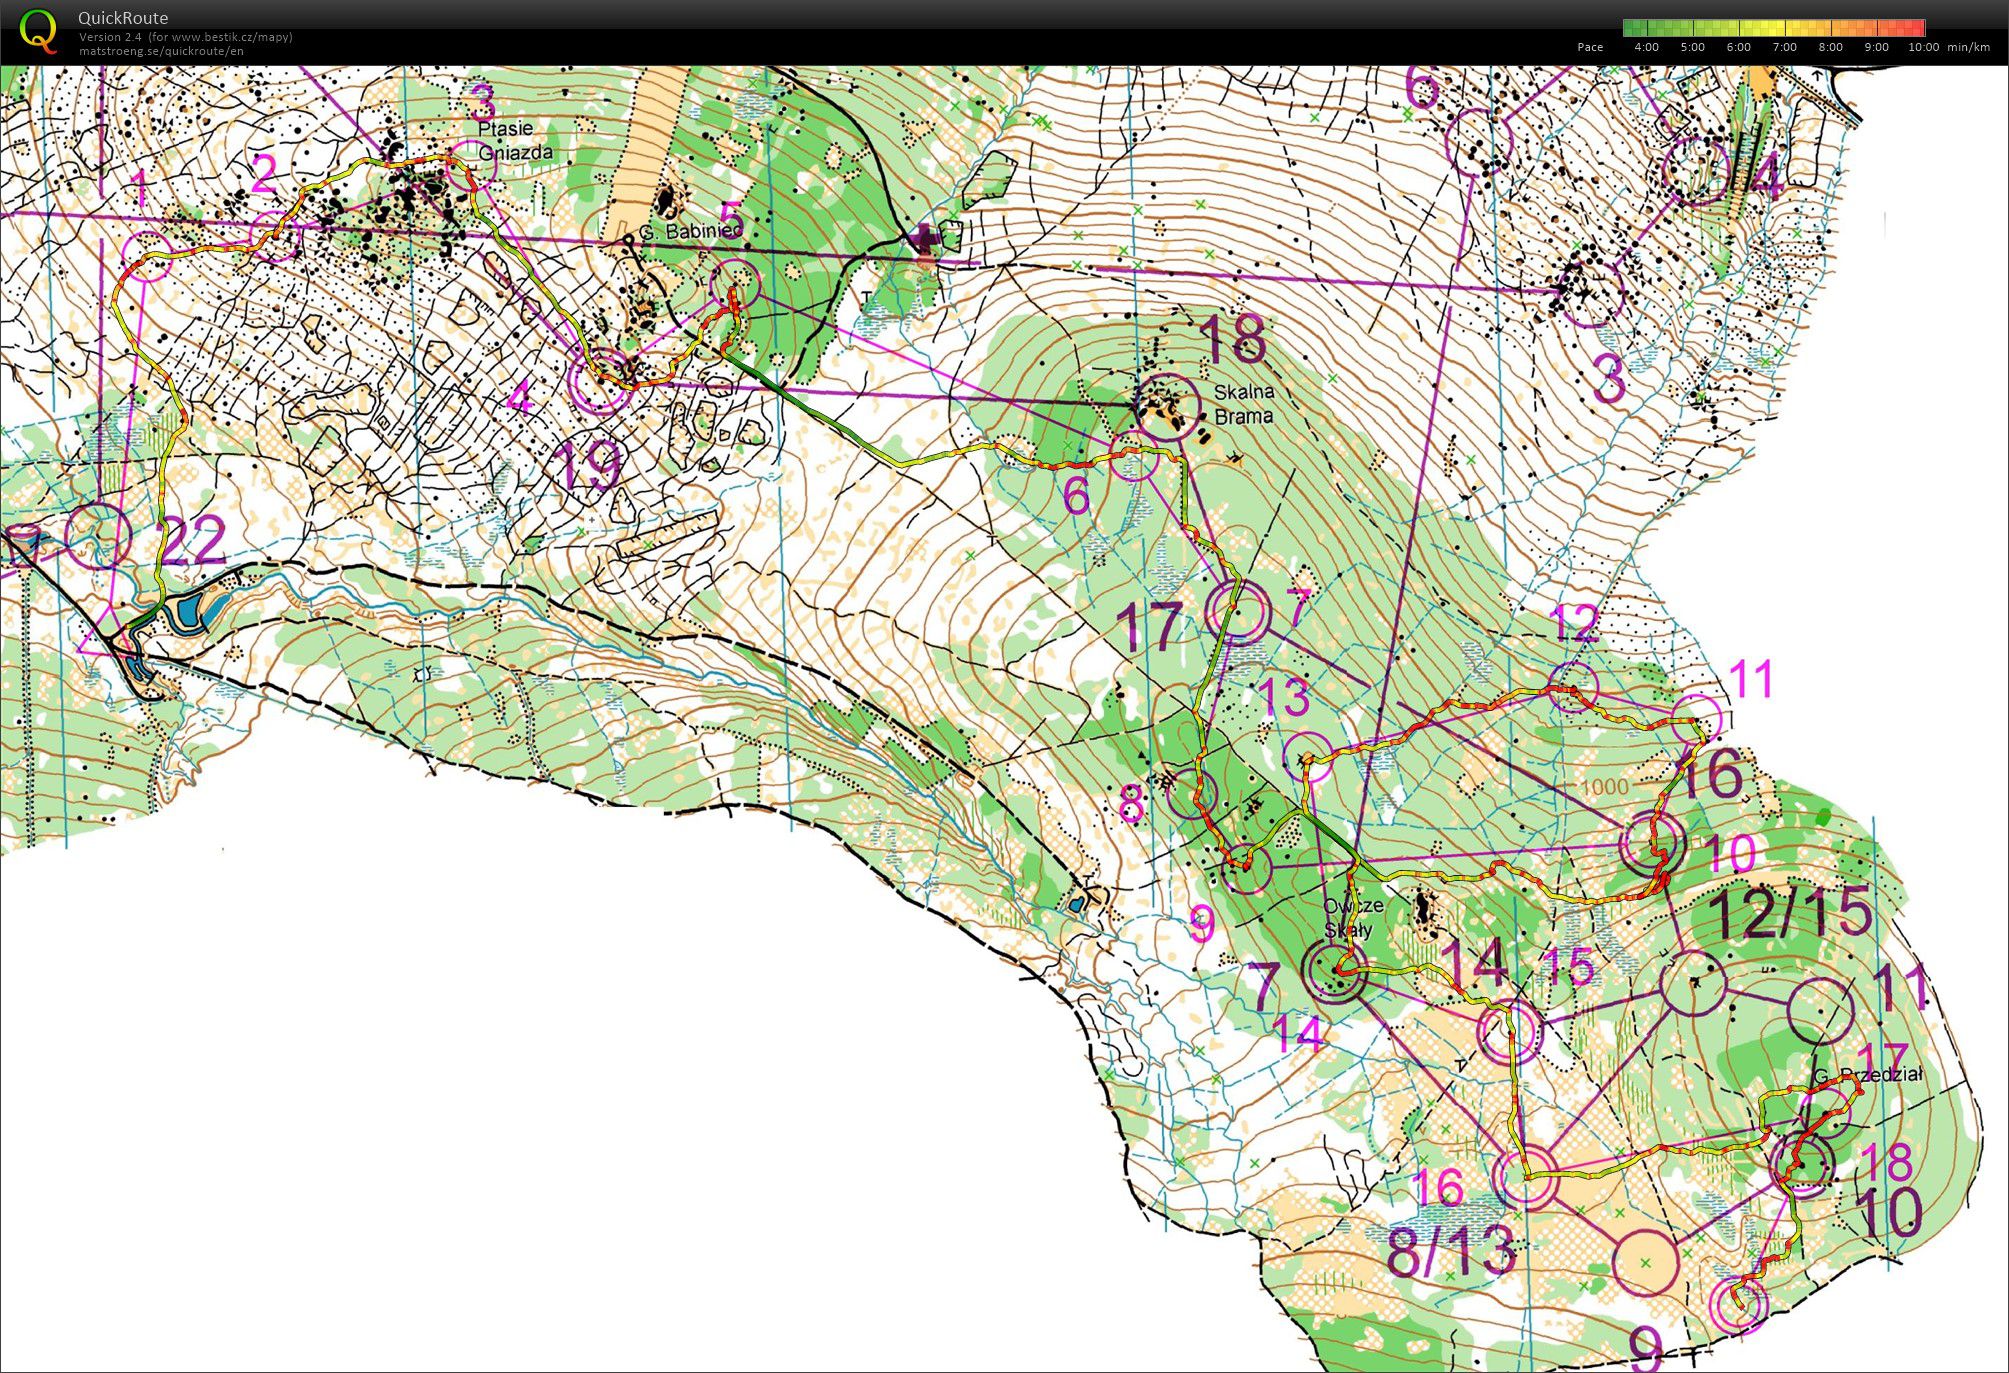This screenshot has height=1373, width=2009.
Task: Click the '8/13' control label
Action: coord(1451,1252)
